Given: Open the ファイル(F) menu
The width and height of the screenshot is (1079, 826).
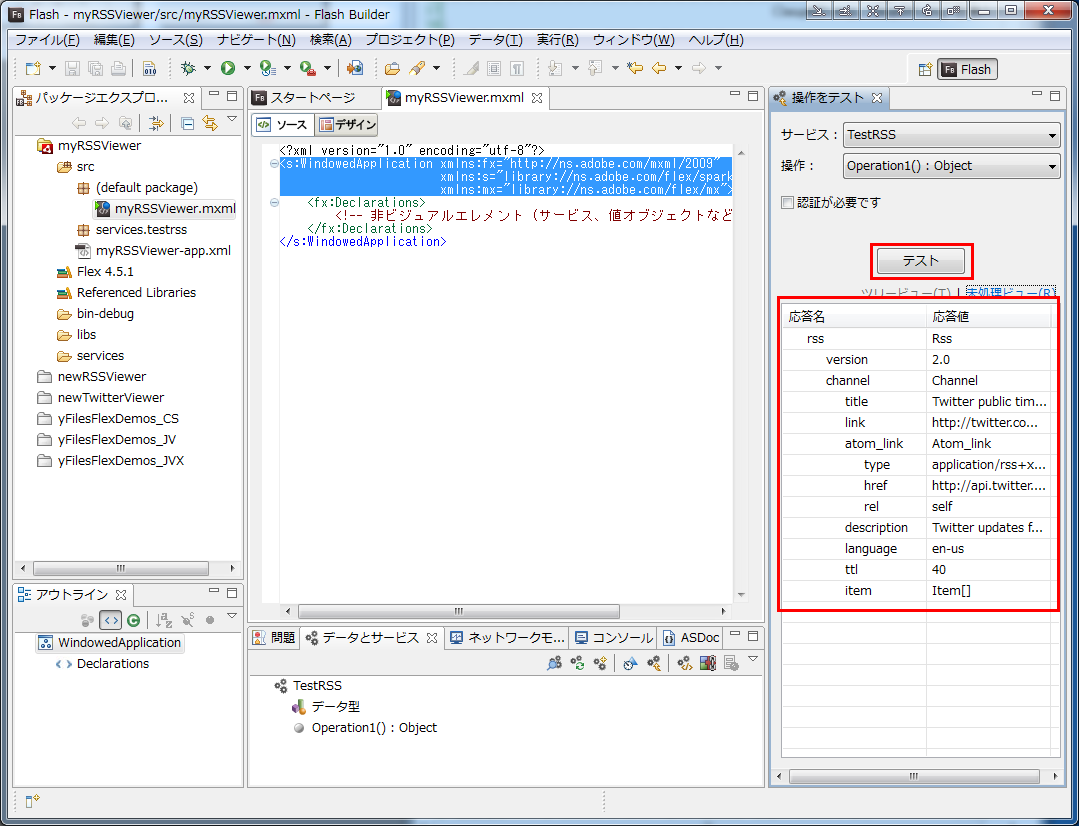Looking at the screenshot, I should pyautogui.click(x=47, y=40).
